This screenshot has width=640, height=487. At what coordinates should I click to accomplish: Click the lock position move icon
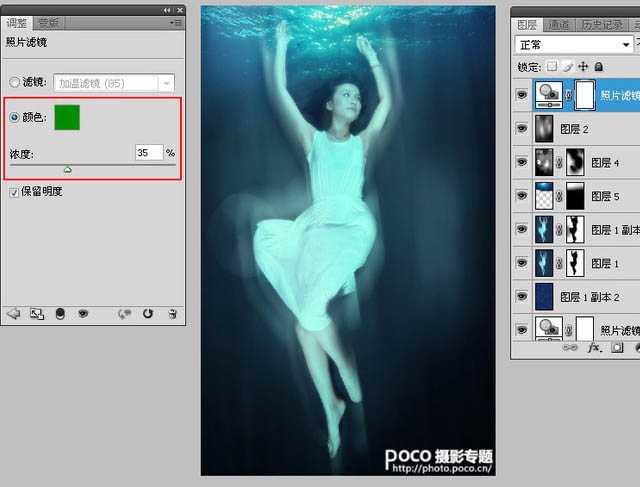coord(583,66)
